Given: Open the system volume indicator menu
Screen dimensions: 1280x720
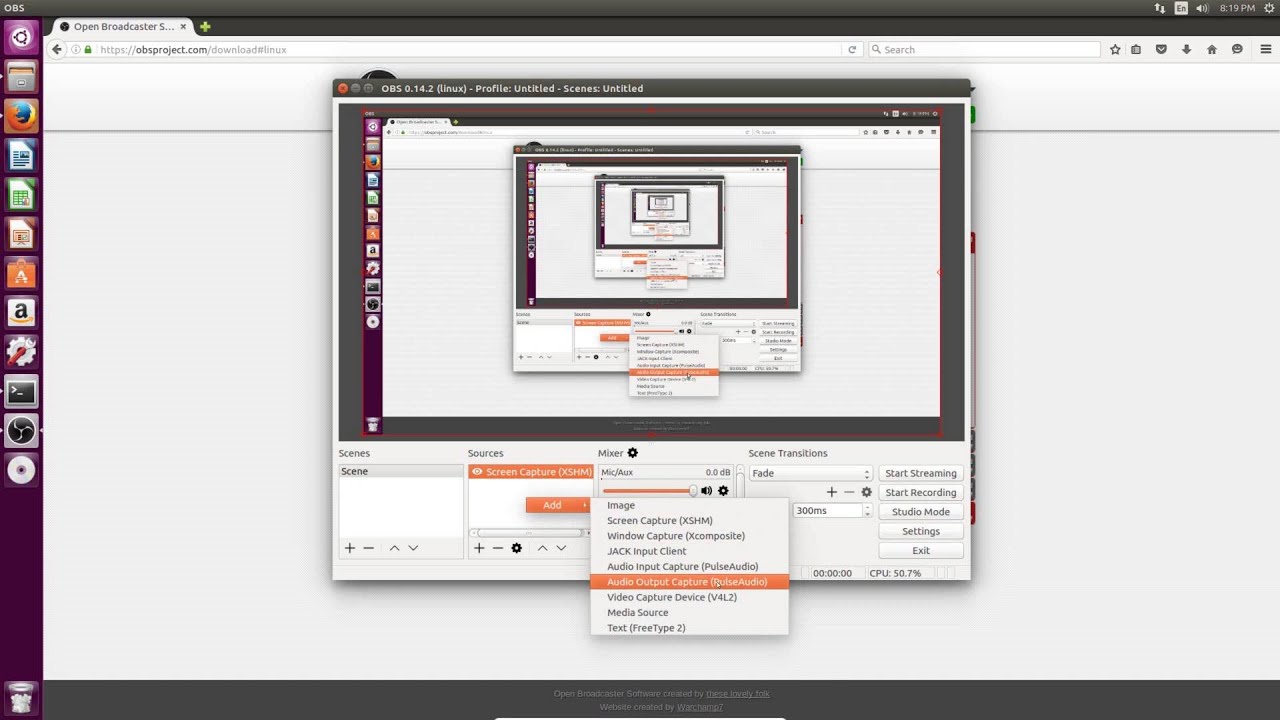Looking at the screenshot, I should pyautogui.click(x=1202, y=8).
